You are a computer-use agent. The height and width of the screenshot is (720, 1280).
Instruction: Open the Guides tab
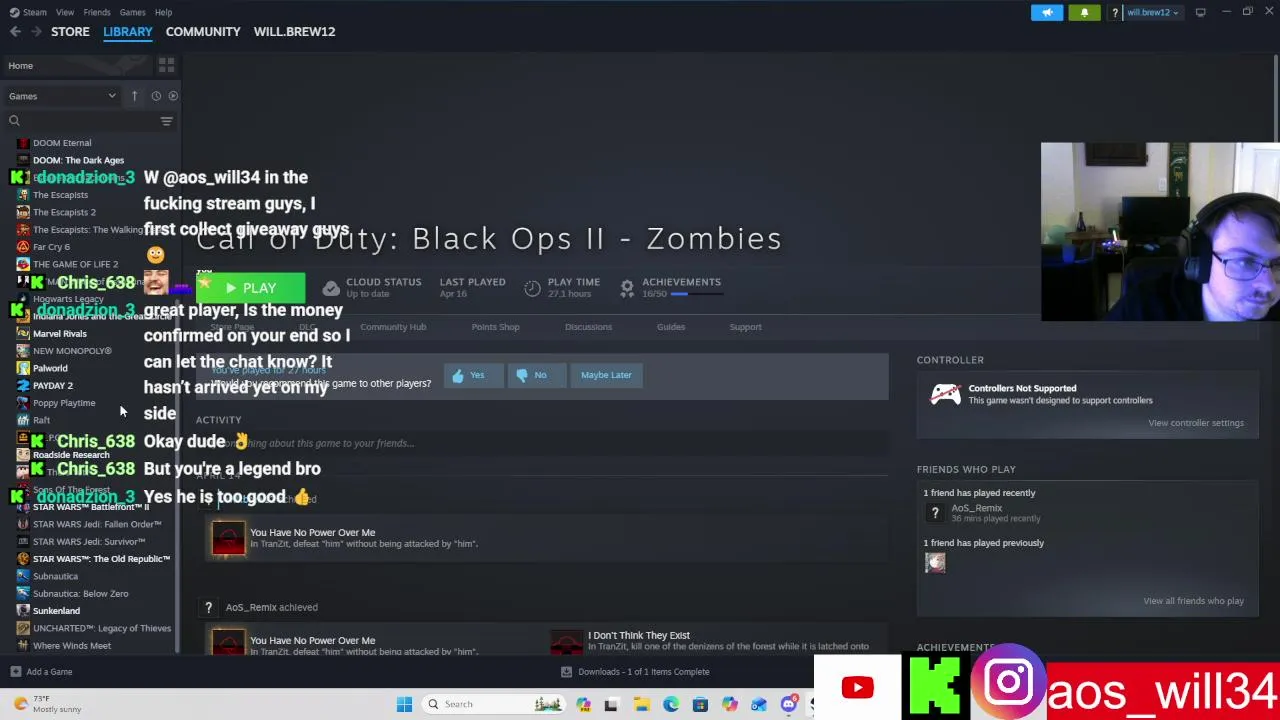(671, 327)
